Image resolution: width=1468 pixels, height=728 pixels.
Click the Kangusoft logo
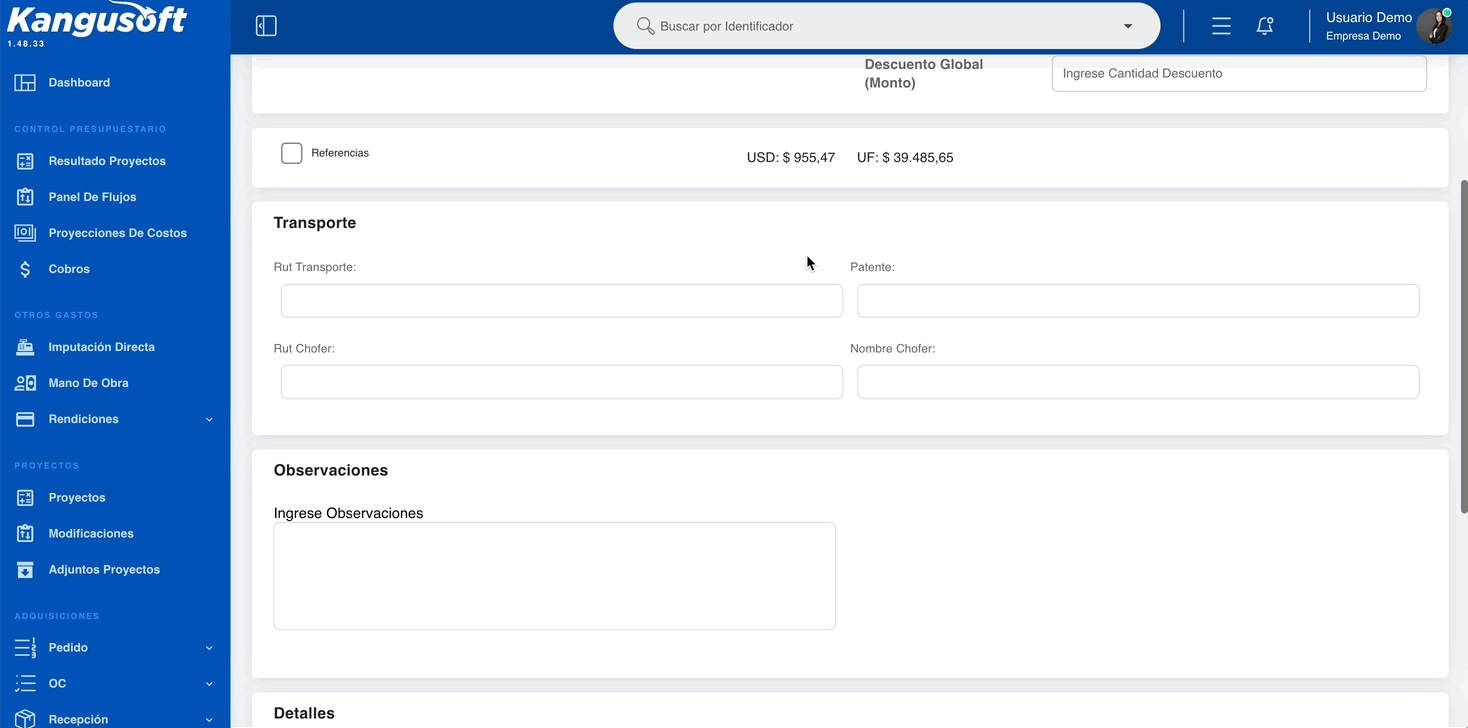click(97, 19)
